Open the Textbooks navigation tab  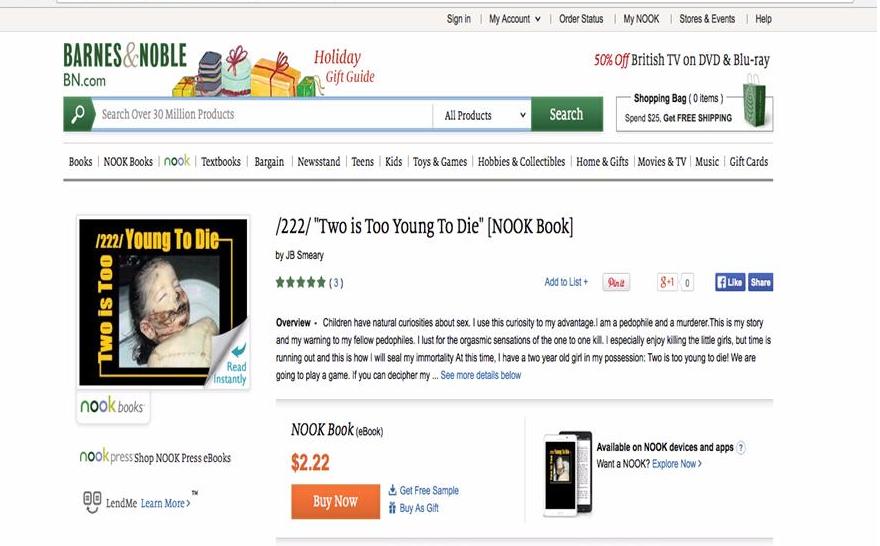tap(221, 162)
